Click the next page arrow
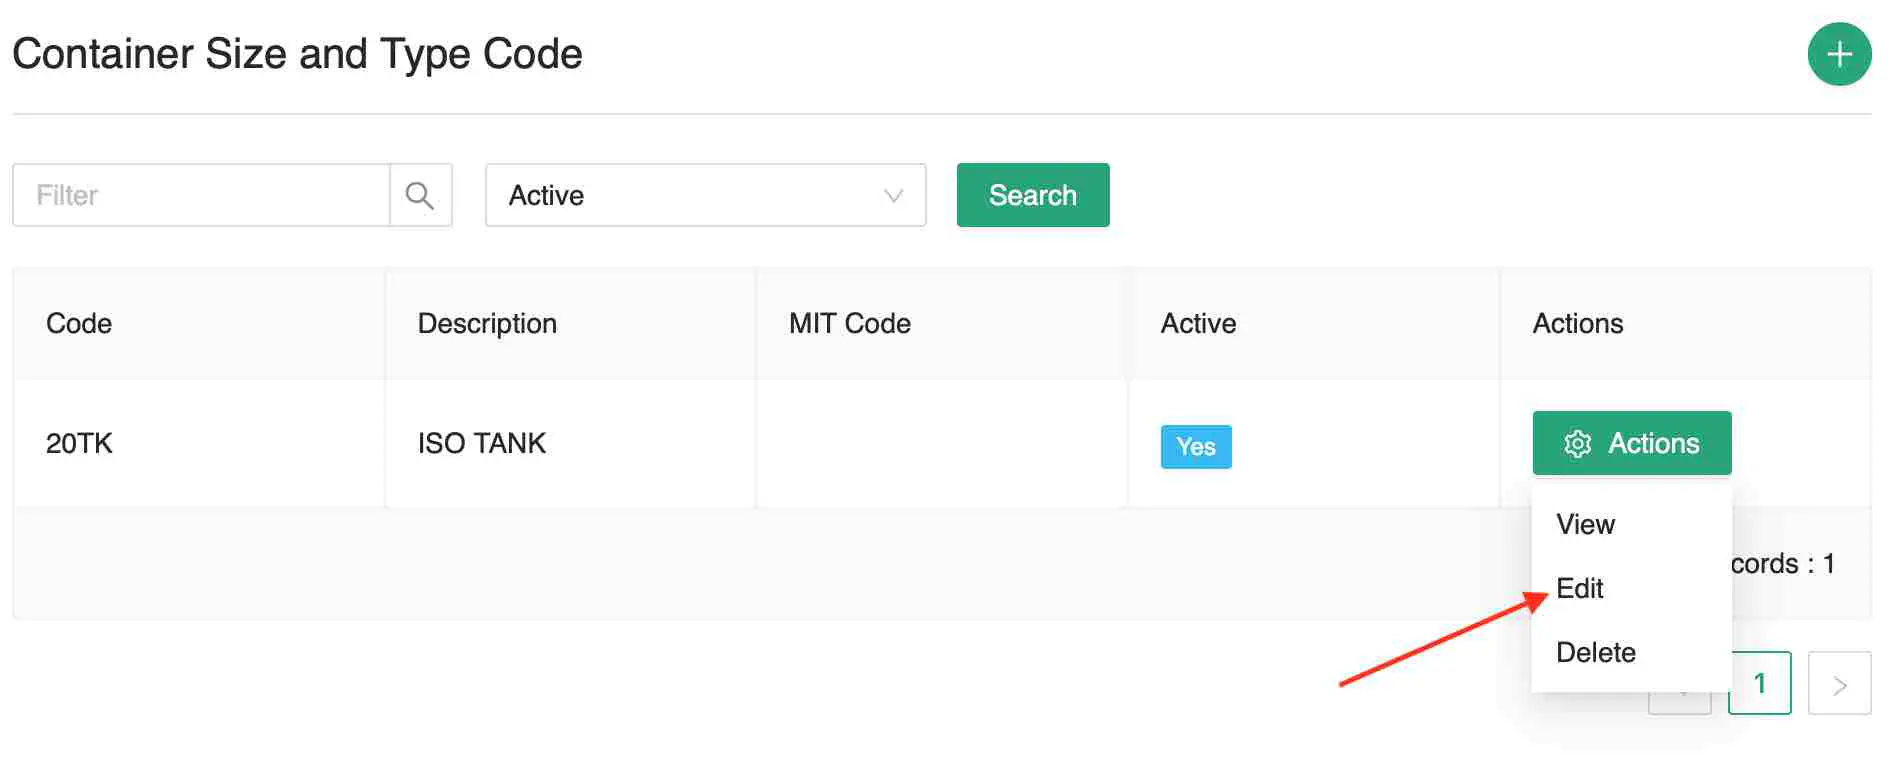Image resolution: width=1902 pixels, height=772 pixels. tap(1840, 683)
